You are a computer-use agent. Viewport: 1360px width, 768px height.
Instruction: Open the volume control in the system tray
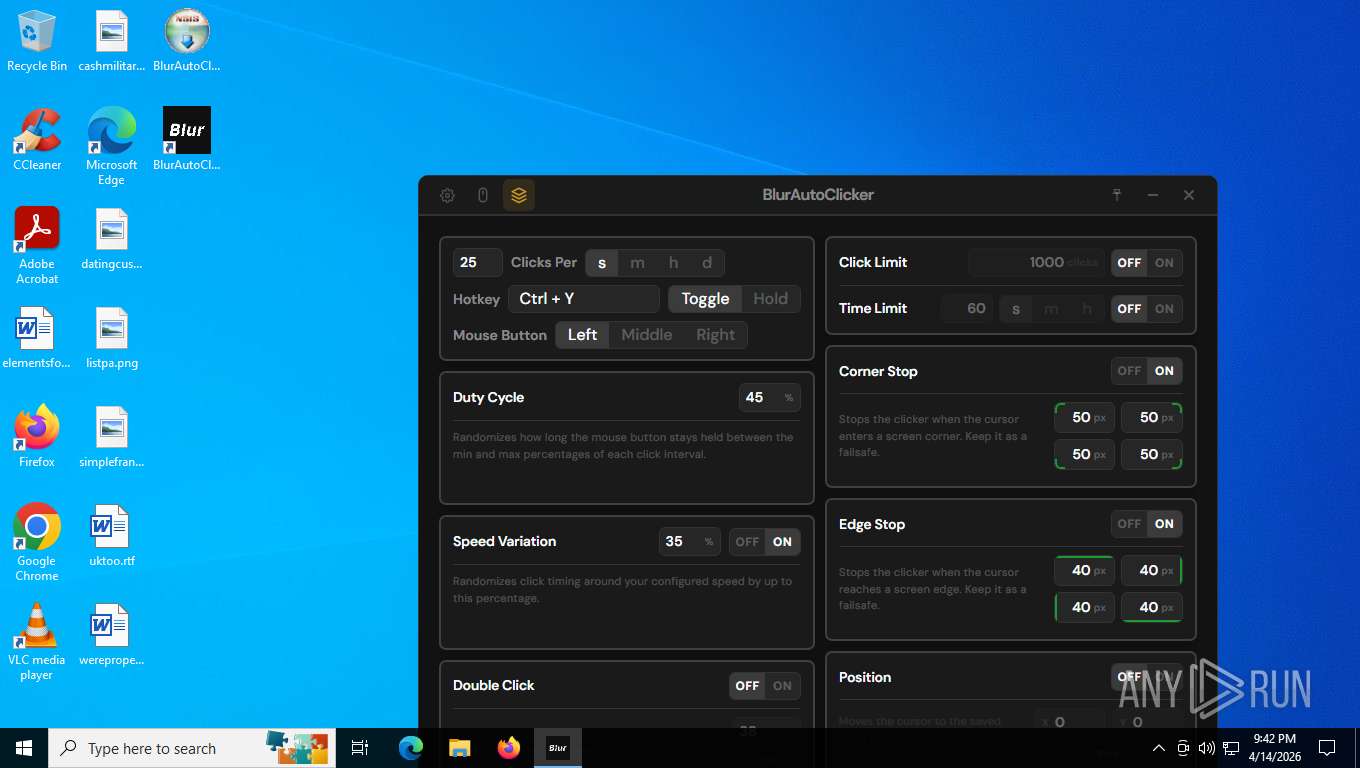point(1206,748)
